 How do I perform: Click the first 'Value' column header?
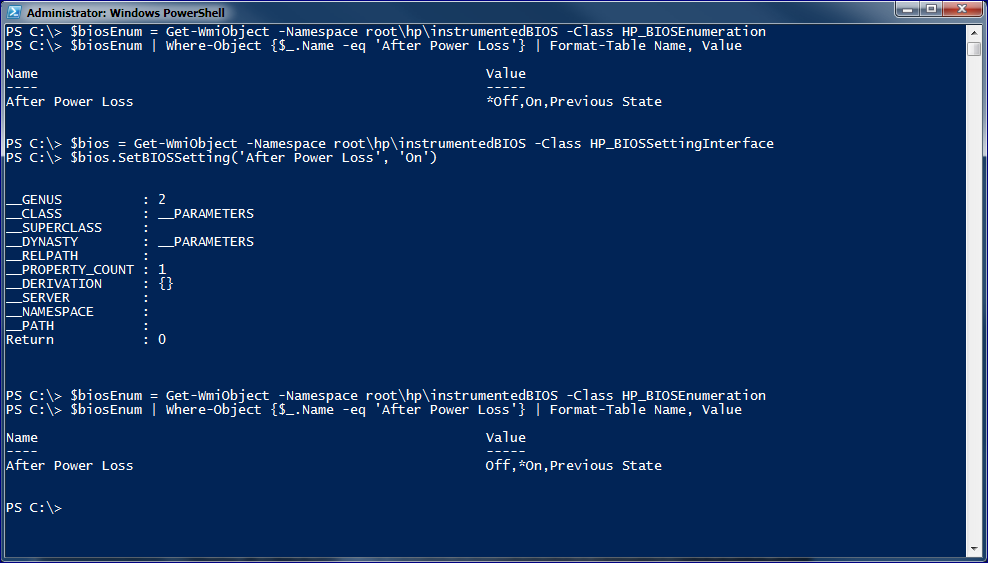click(506, 74)
